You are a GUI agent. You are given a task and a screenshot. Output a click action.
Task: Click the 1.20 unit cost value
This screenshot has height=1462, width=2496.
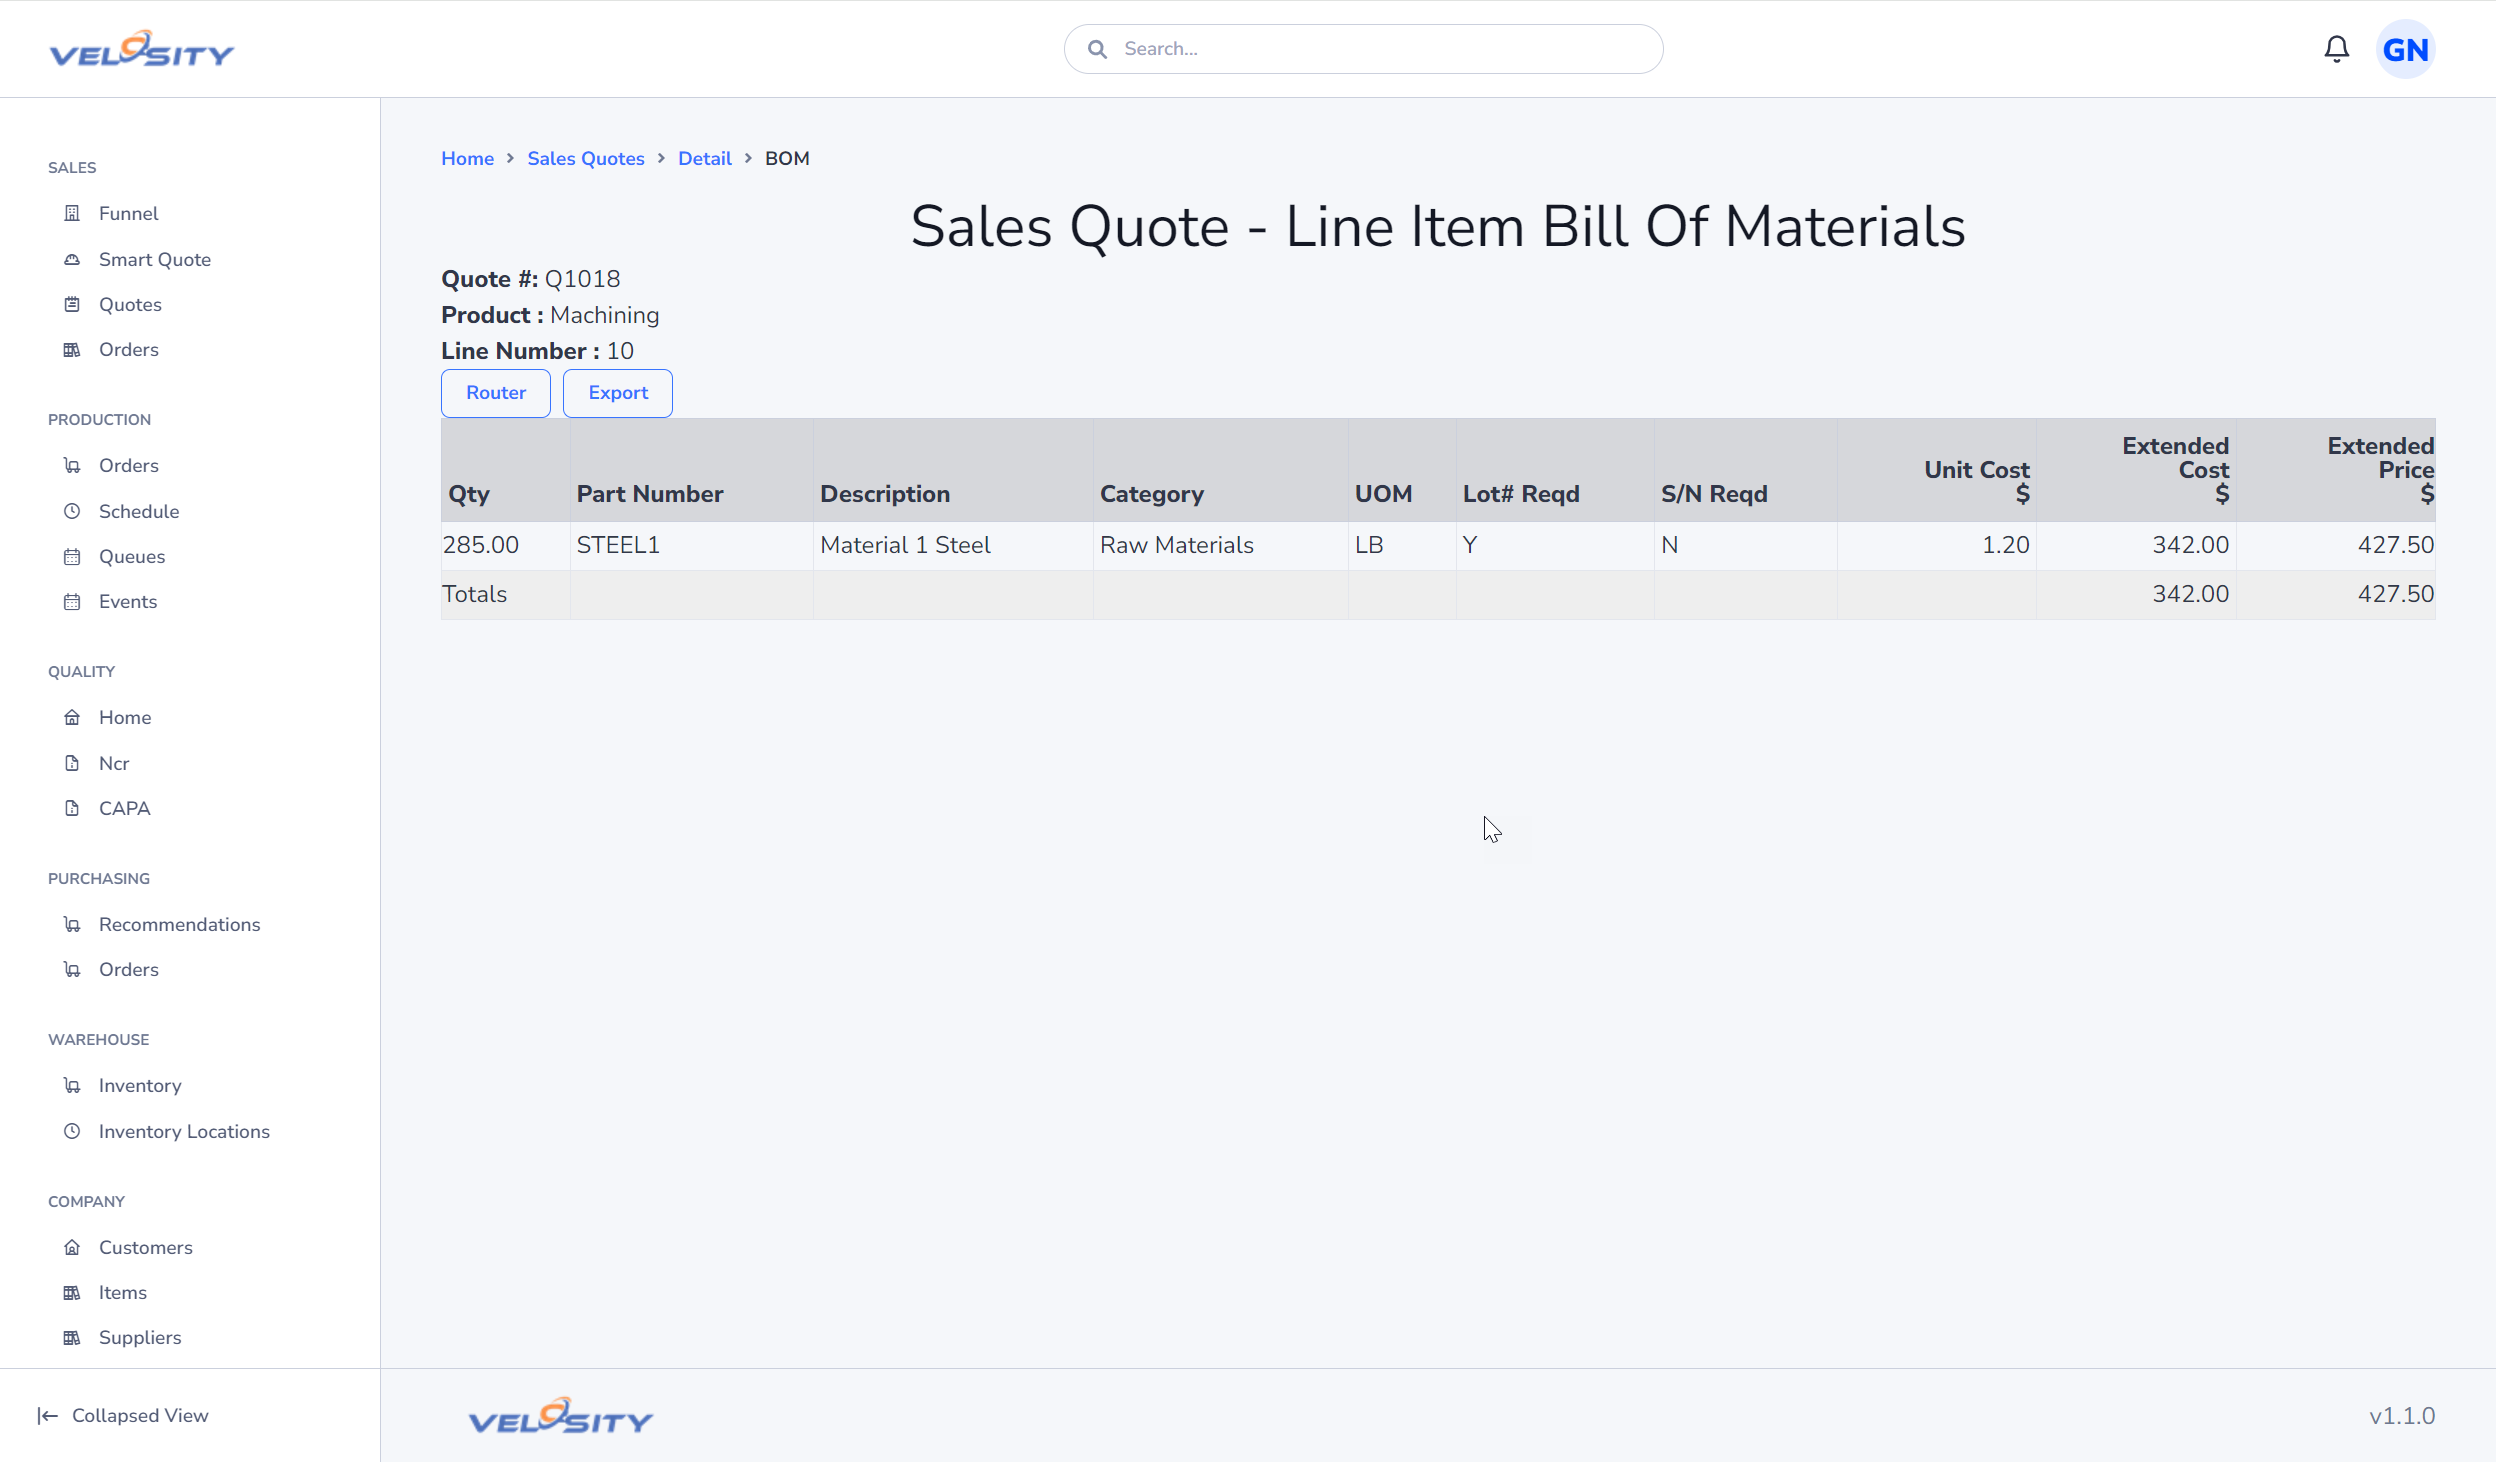coord(2006,545)
